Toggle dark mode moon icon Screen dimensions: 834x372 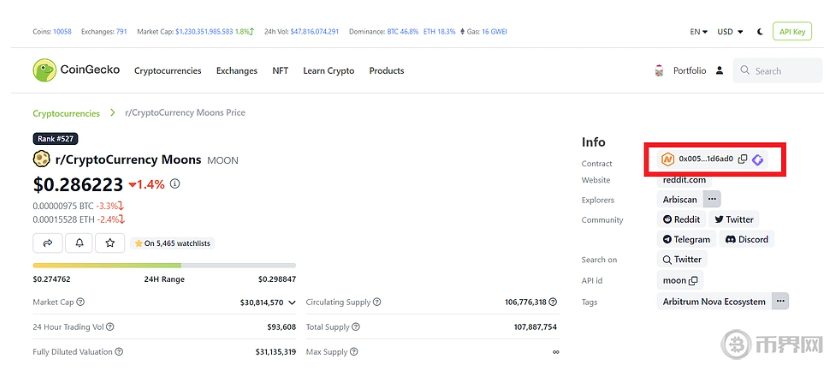pos(760,32)
